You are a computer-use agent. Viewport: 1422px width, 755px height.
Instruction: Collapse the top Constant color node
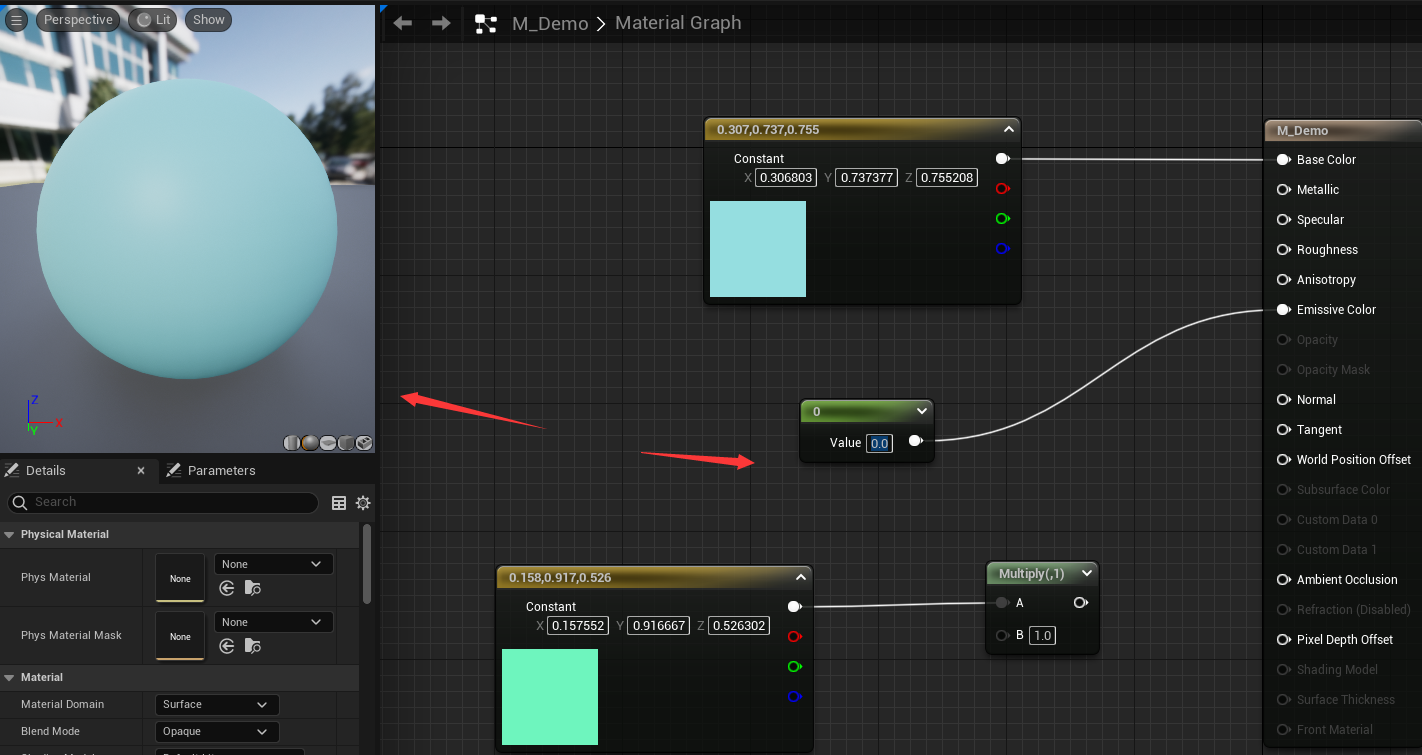tap(1008, 129)
